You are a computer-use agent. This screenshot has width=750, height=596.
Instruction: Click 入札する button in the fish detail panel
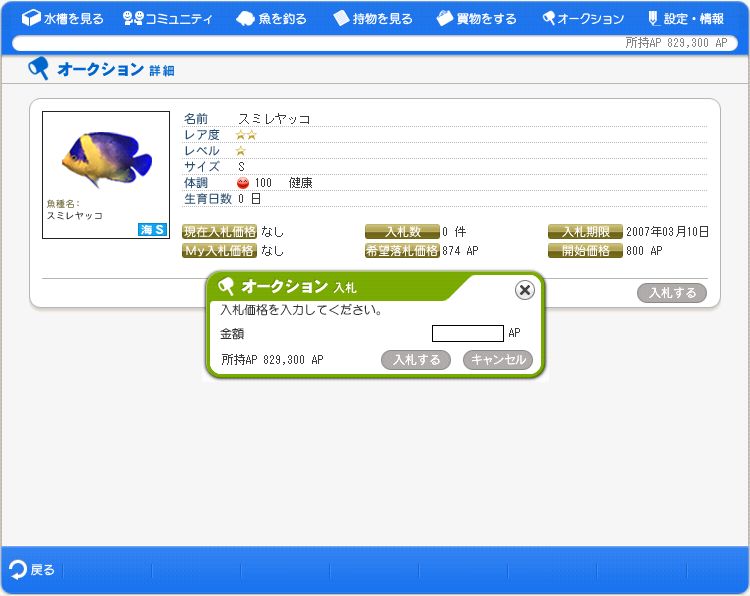tap(671, 293)
